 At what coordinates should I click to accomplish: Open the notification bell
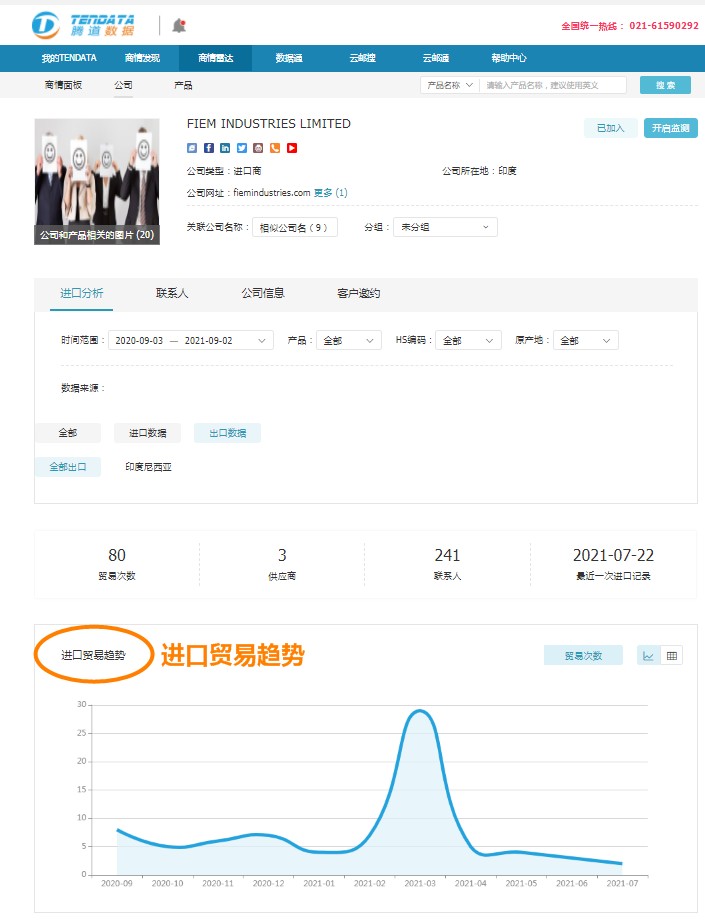pyautogui.click(x=179, y=26)
